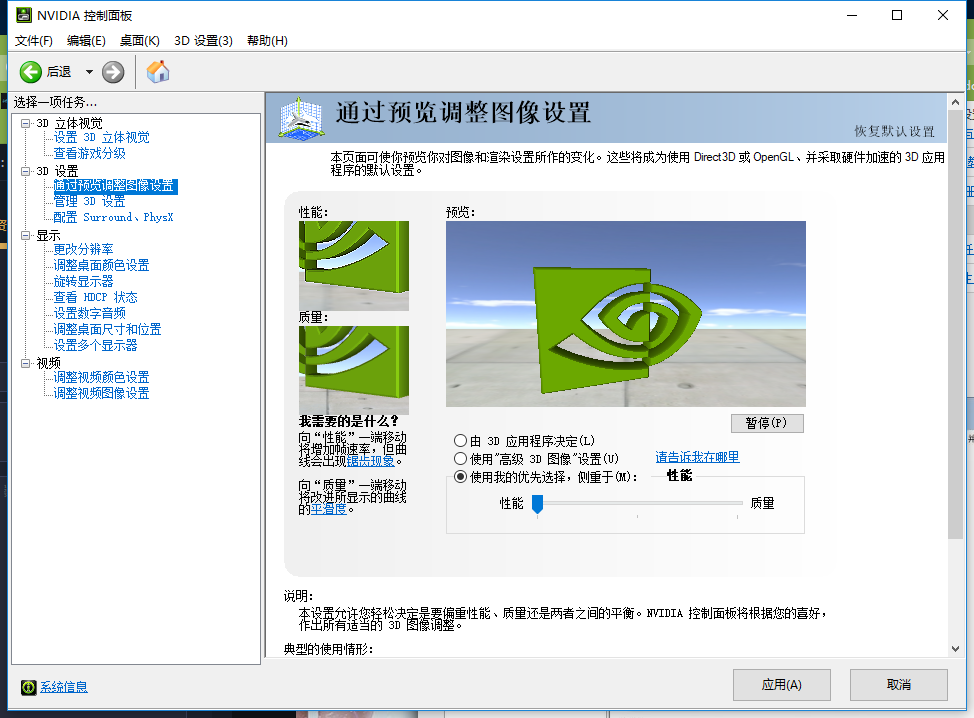This screenshot has width=974, height=718.
Task: Select 使用我的优先选择 radio option
Action: point(460,477)
